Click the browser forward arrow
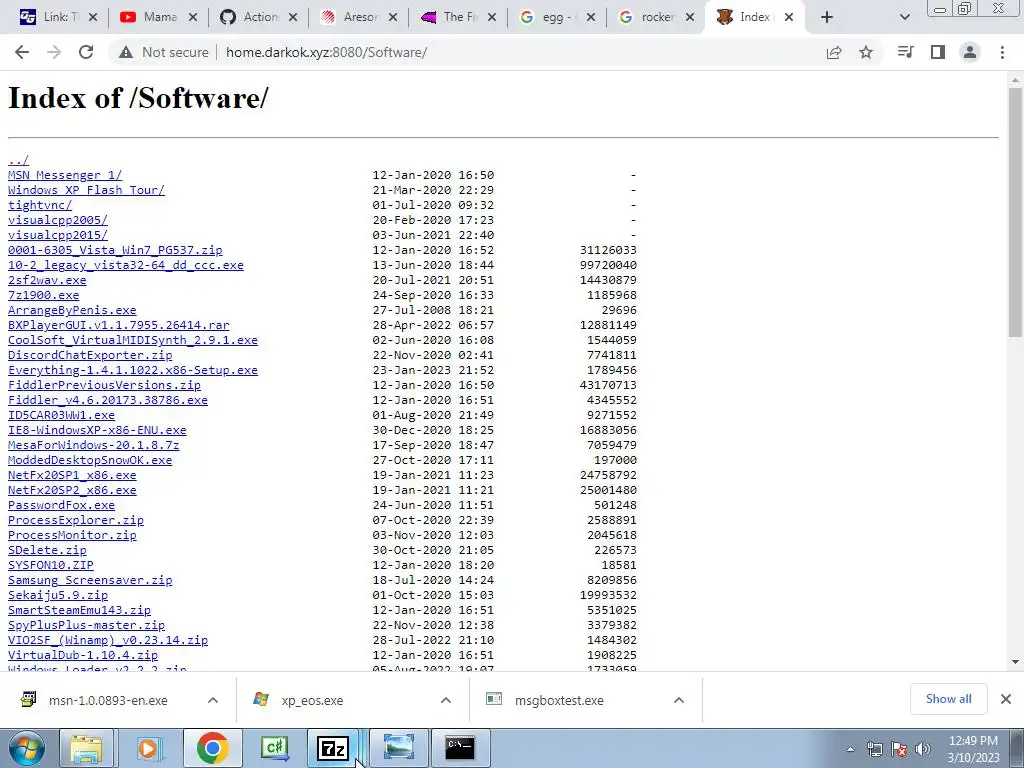The width and height of the screenshot is (1024, 768). point(54,52)
